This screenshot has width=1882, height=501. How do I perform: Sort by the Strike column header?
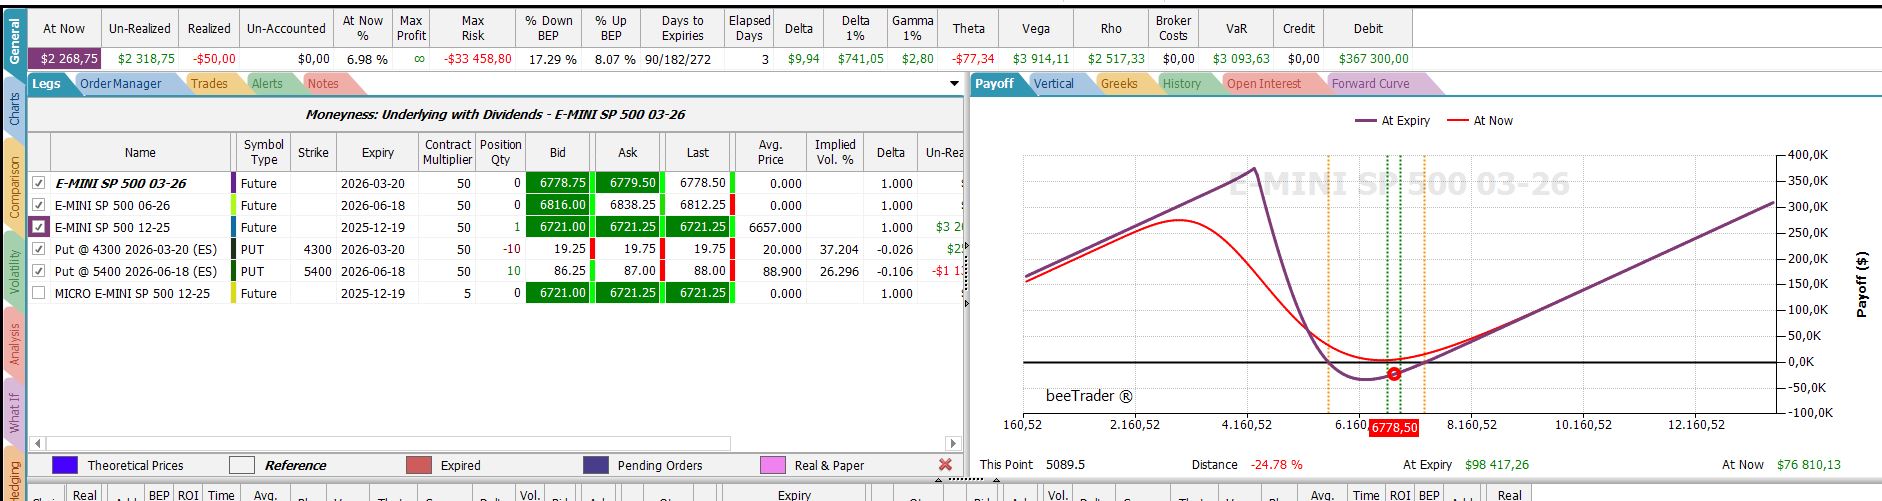[x=313, y=153]
